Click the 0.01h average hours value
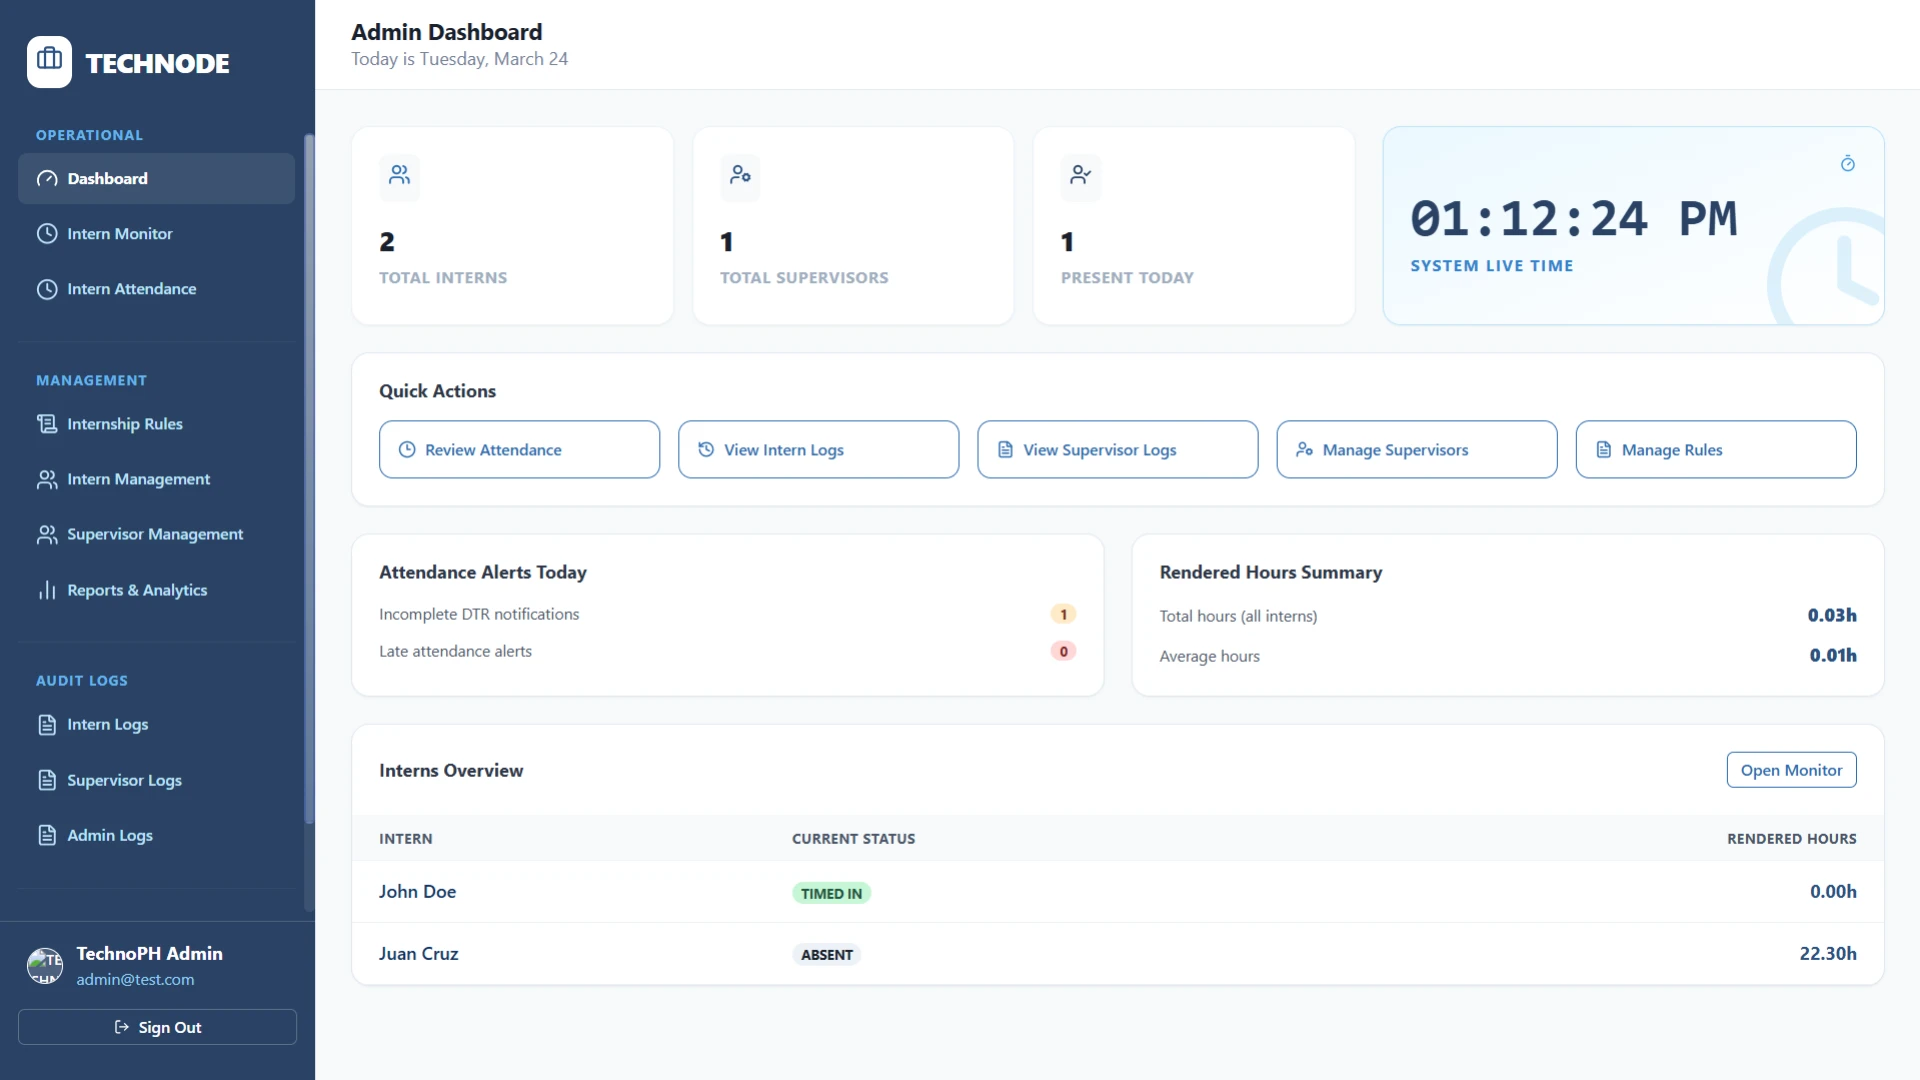Screen dimensions: 1920x1080 [x=1833, y=655]
